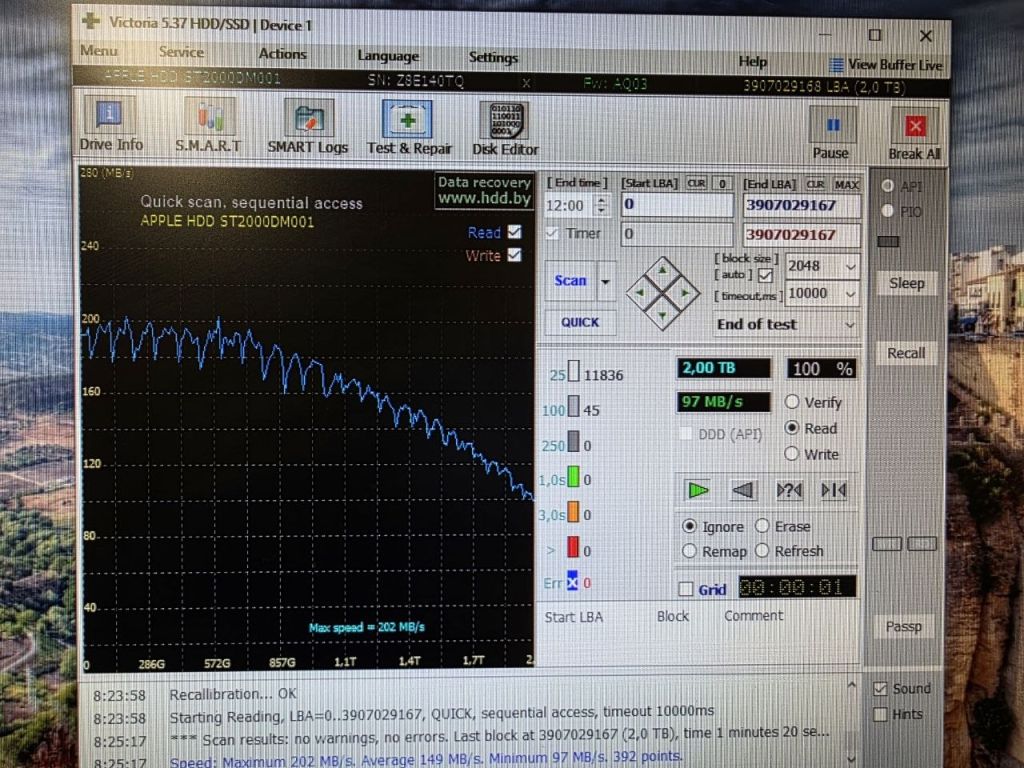Image resolution: width=1024 pixels, height=768 pixels.
Task: Open the S.M.A.R.T attributes view
Action: (208, 126)
